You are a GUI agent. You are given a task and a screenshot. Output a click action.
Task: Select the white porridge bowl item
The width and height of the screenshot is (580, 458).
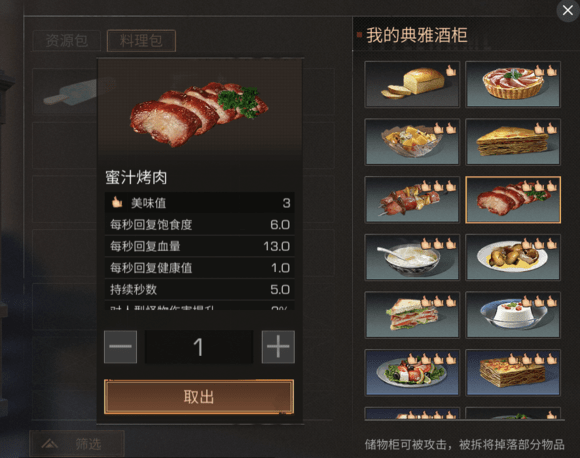coord(412,257)
